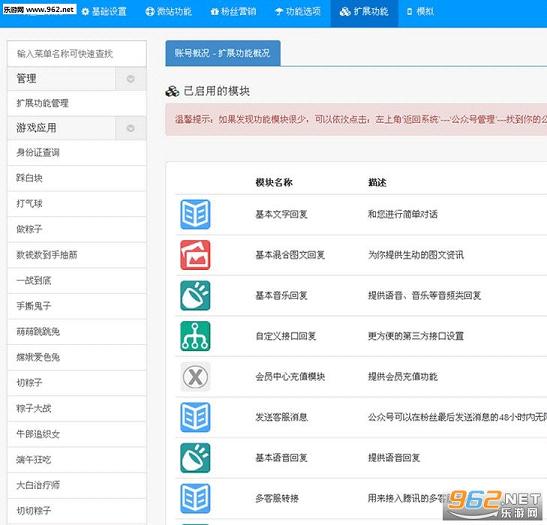Viewport: 547px width, 525px height.
Task: Click the menu name quick search field
Action: 77,53
